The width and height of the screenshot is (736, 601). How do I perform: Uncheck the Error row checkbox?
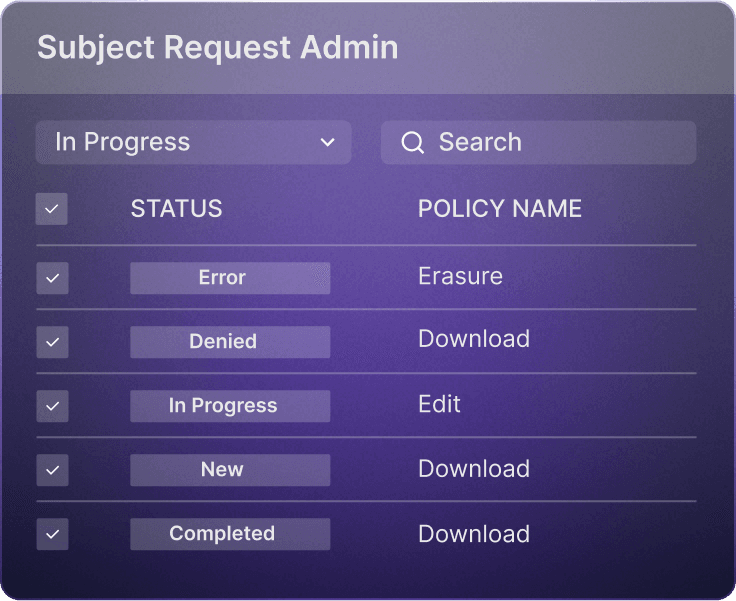53,278
